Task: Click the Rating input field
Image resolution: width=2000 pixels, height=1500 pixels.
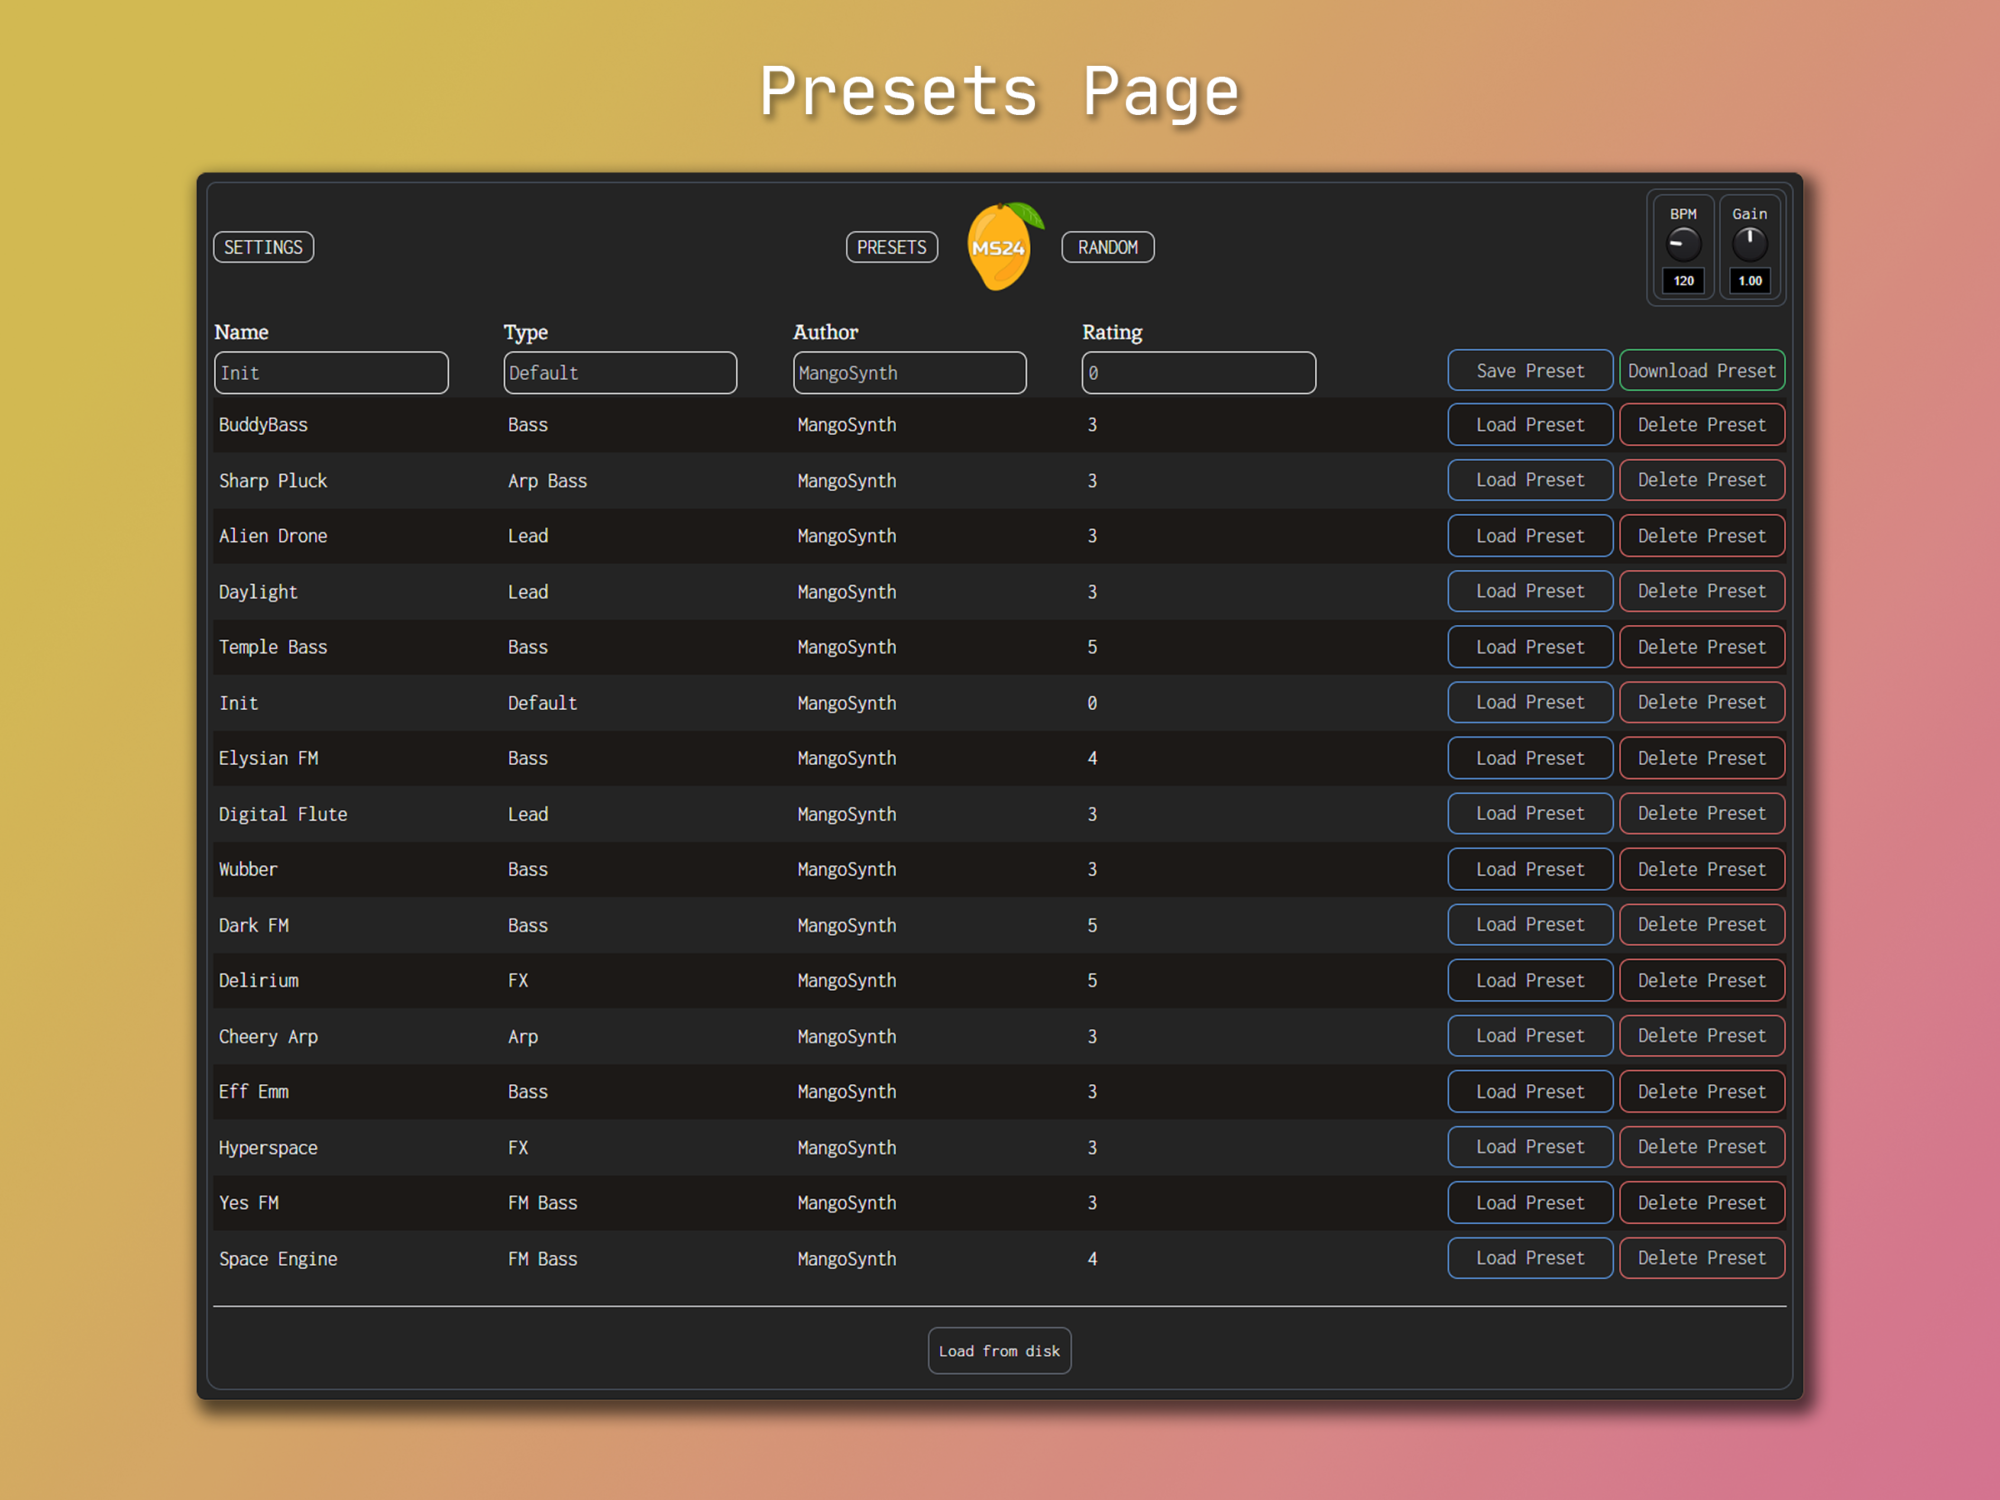Action: tap(1198, 373)
